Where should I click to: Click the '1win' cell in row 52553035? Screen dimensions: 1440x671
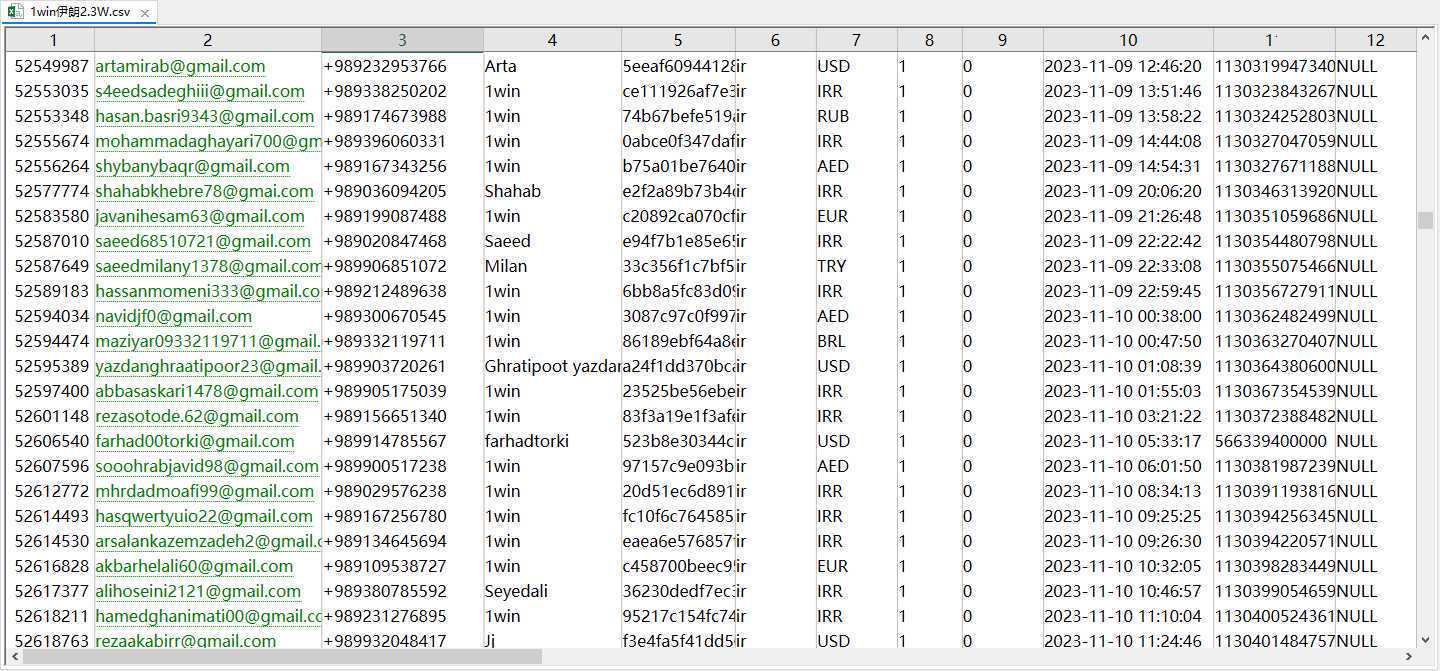coord(552,91)
